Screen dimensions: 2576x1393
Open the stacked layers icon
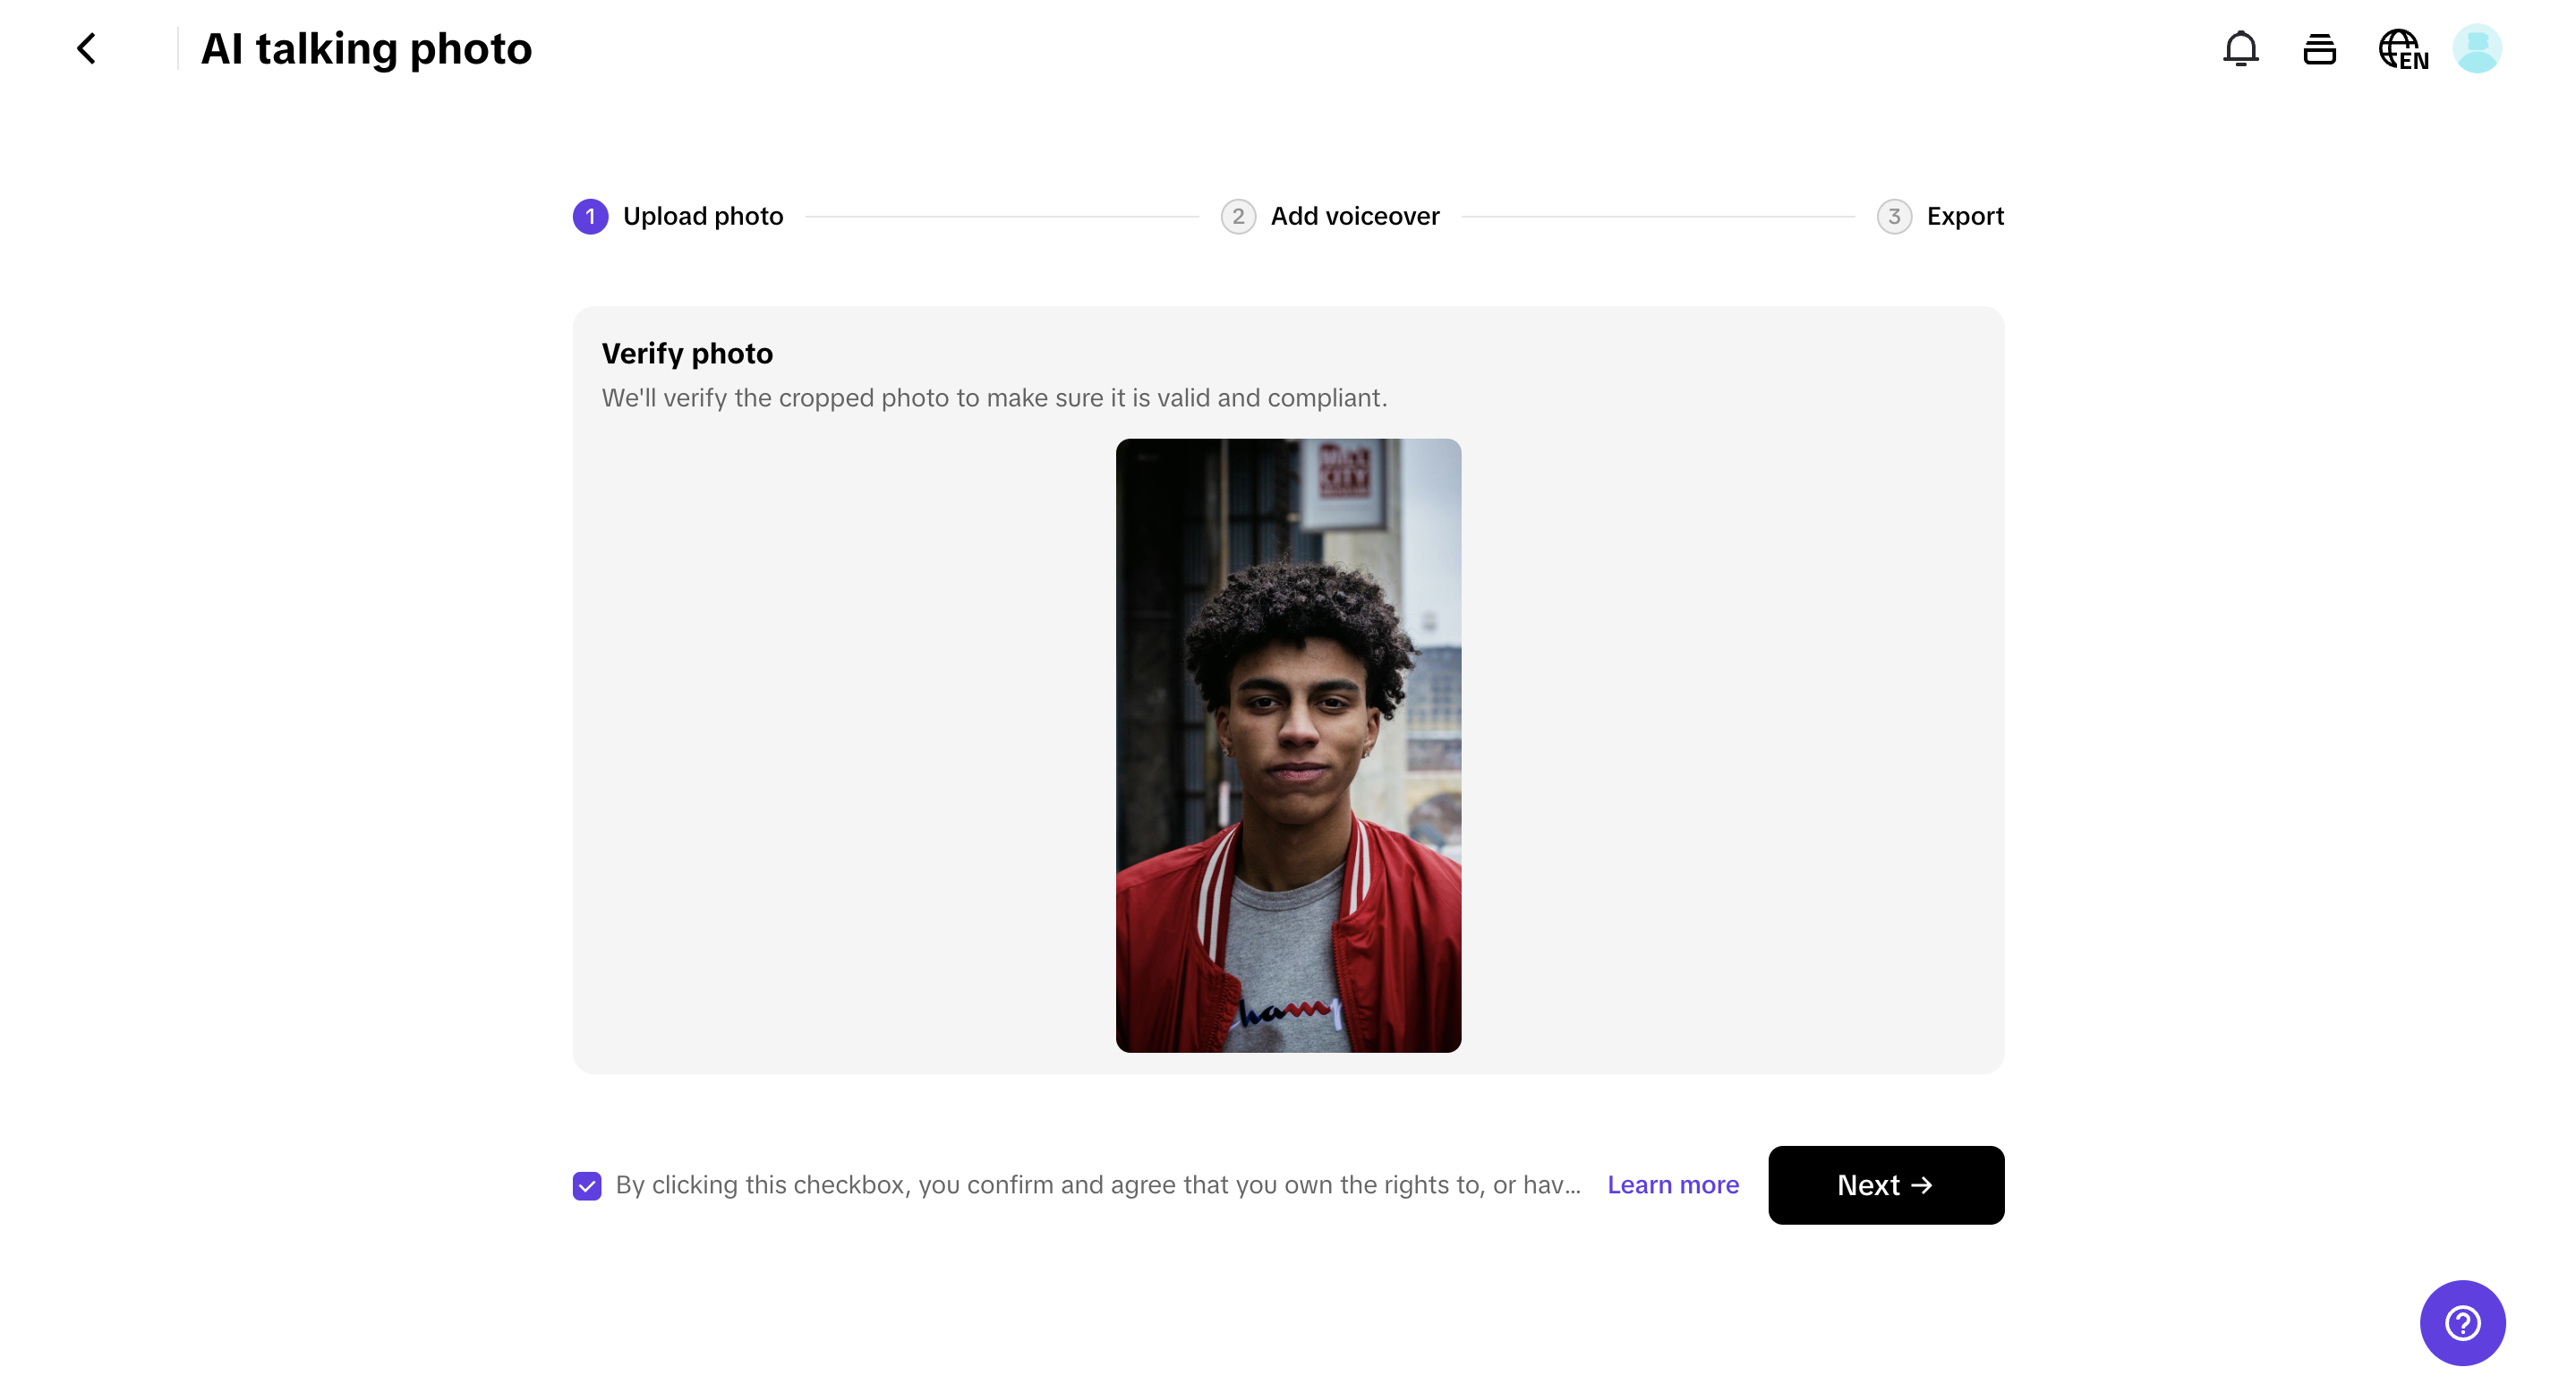pyautogui.click(x=2319, y=48)
